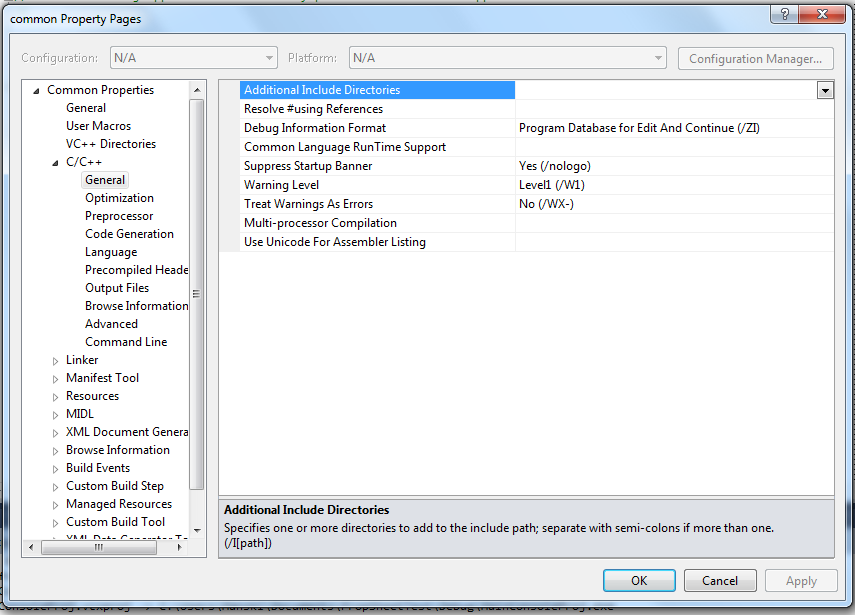This screenshot has width=855, height=615.
Task: Click the tree vertical scrollbar down arrow
Action: tap(197, 530)
